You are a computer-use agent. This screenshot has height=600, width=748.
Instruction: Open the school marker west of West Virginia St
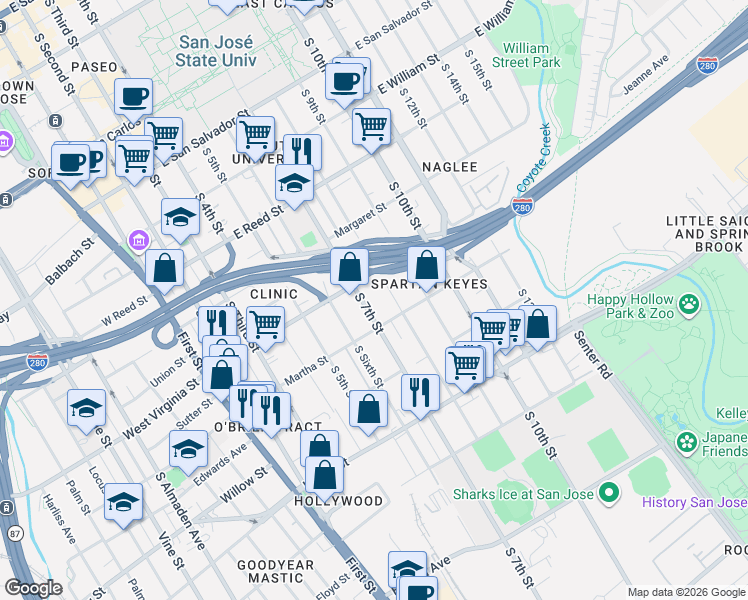coord(86,408)
